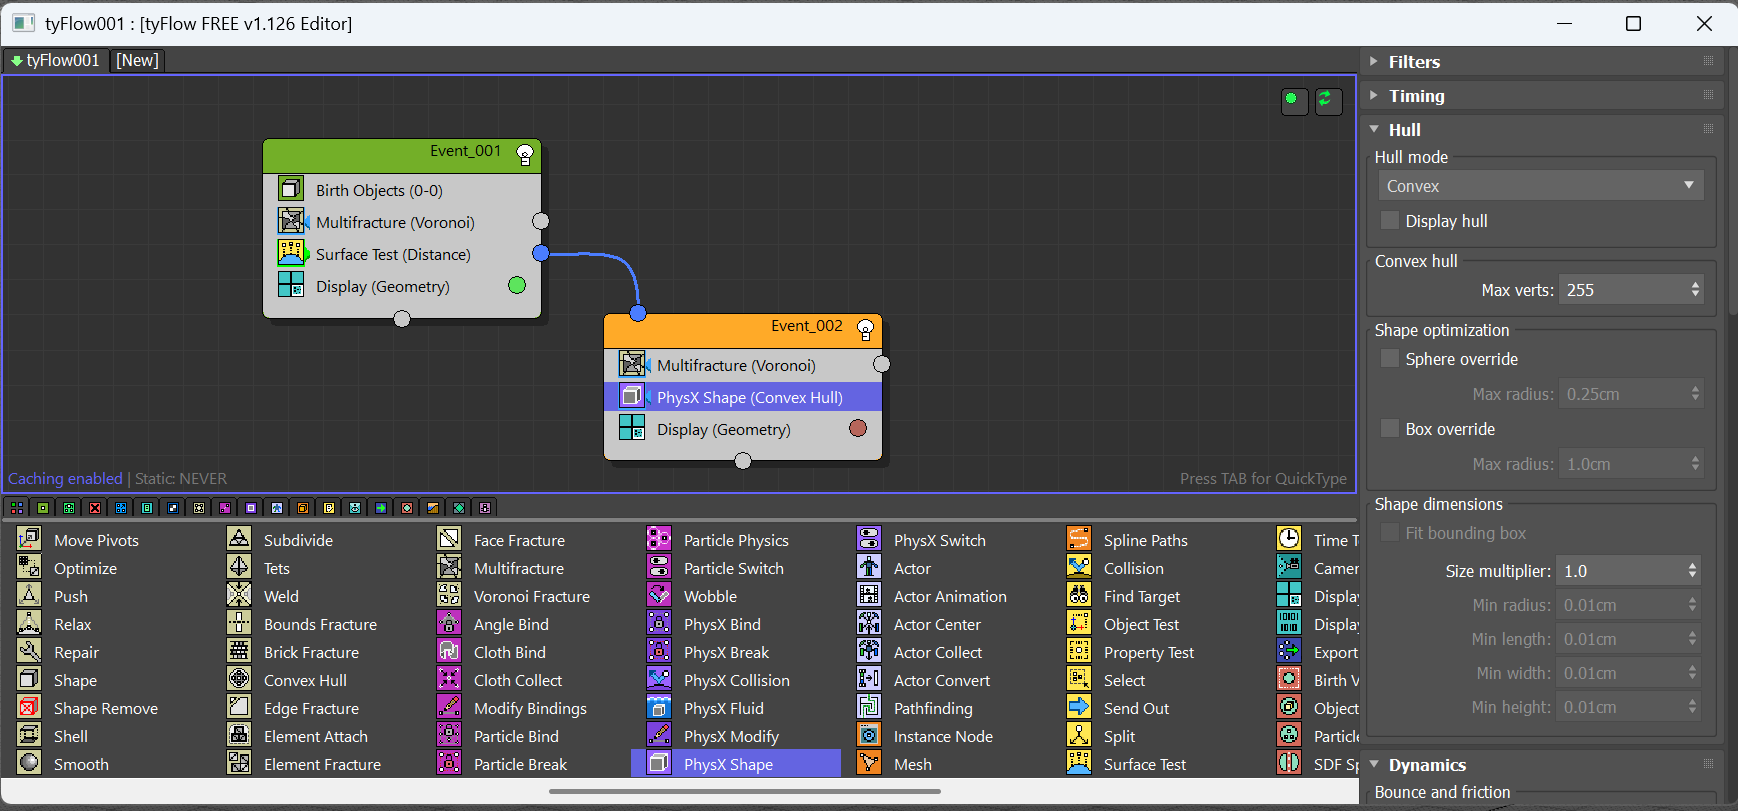Select the PhysX Switch operator icon
1738x811 pixels.
869,539
